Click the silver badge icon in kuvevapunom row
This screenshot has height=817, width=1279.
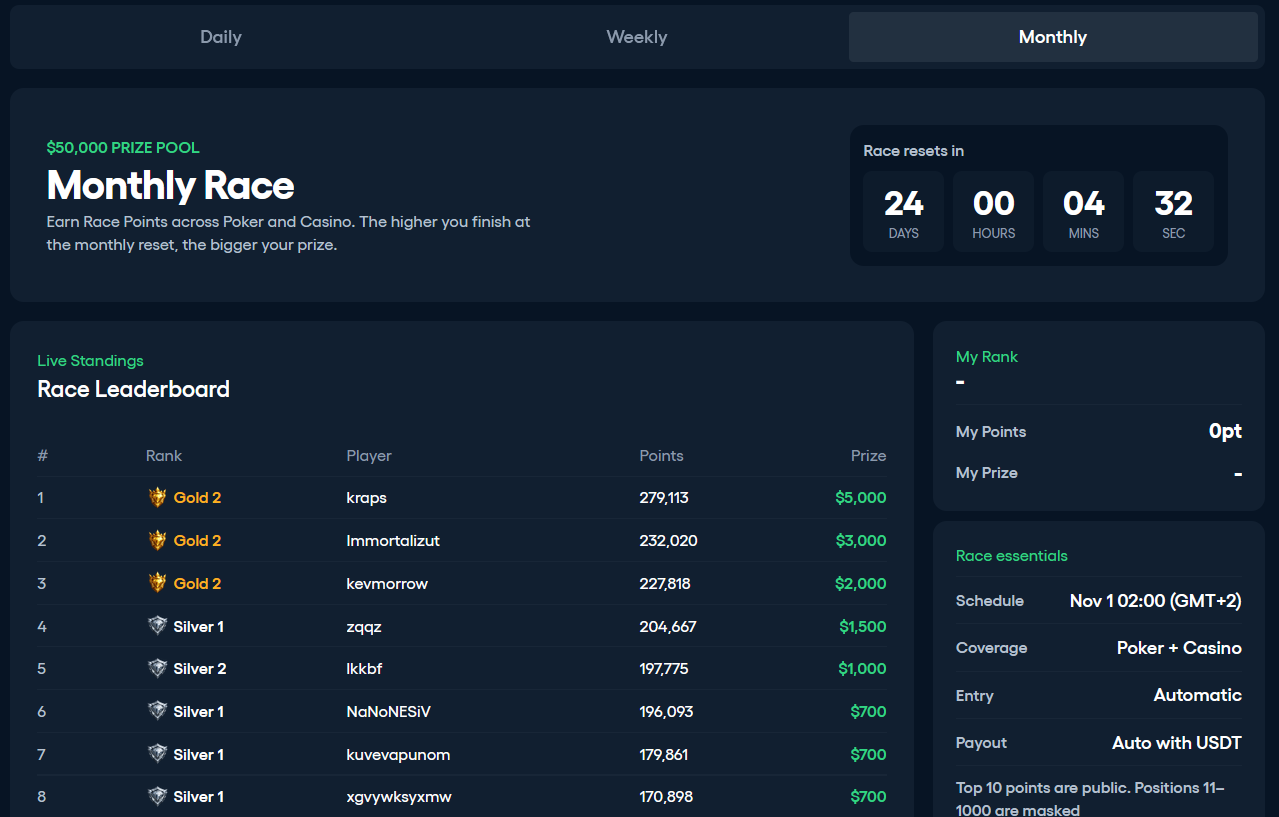pyautogui.click(x=157, y=754)
